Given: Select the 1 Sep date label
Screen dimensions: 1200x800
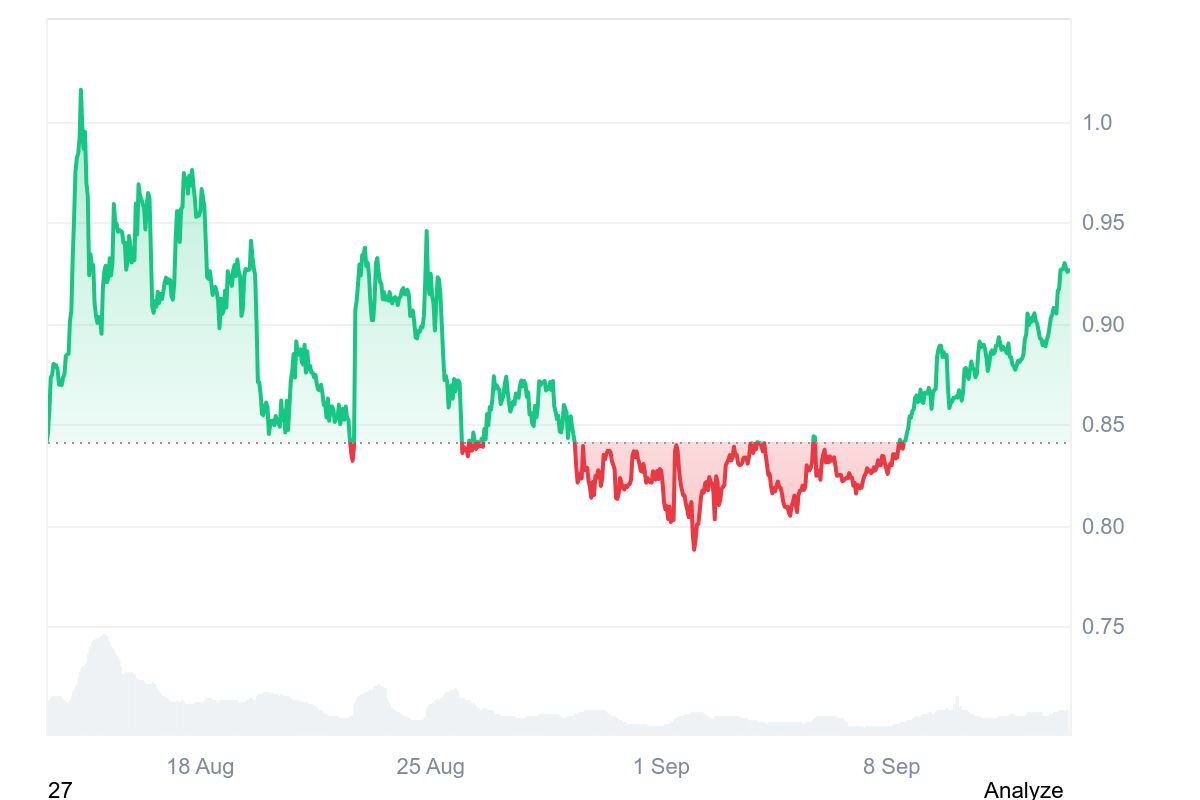Looking at the screenshot, I should pos(661,767).
